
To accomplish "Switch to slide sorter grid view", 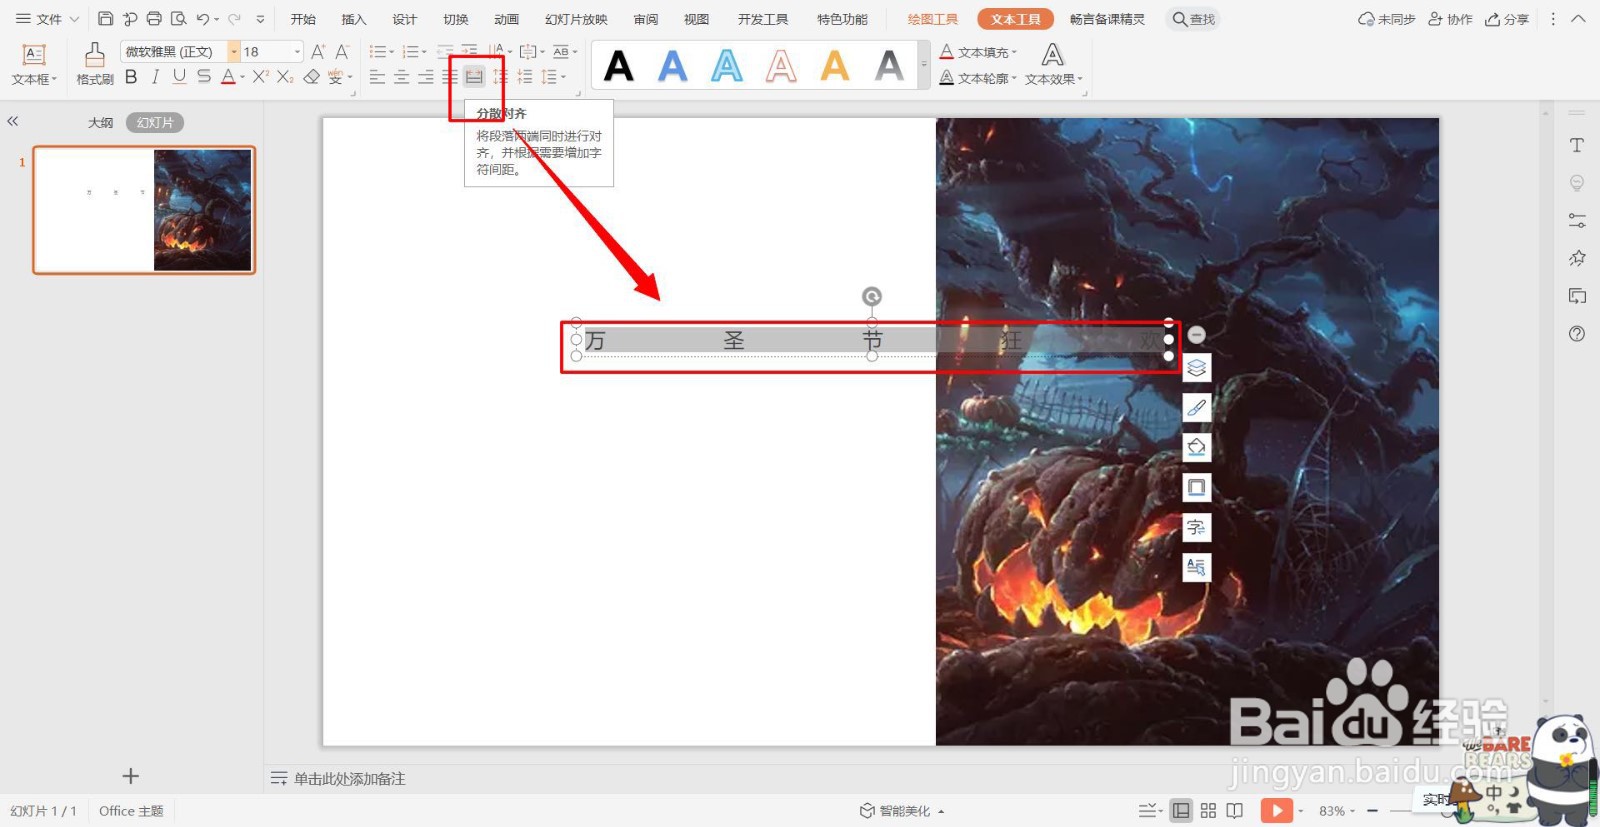I will (1208, 811).
